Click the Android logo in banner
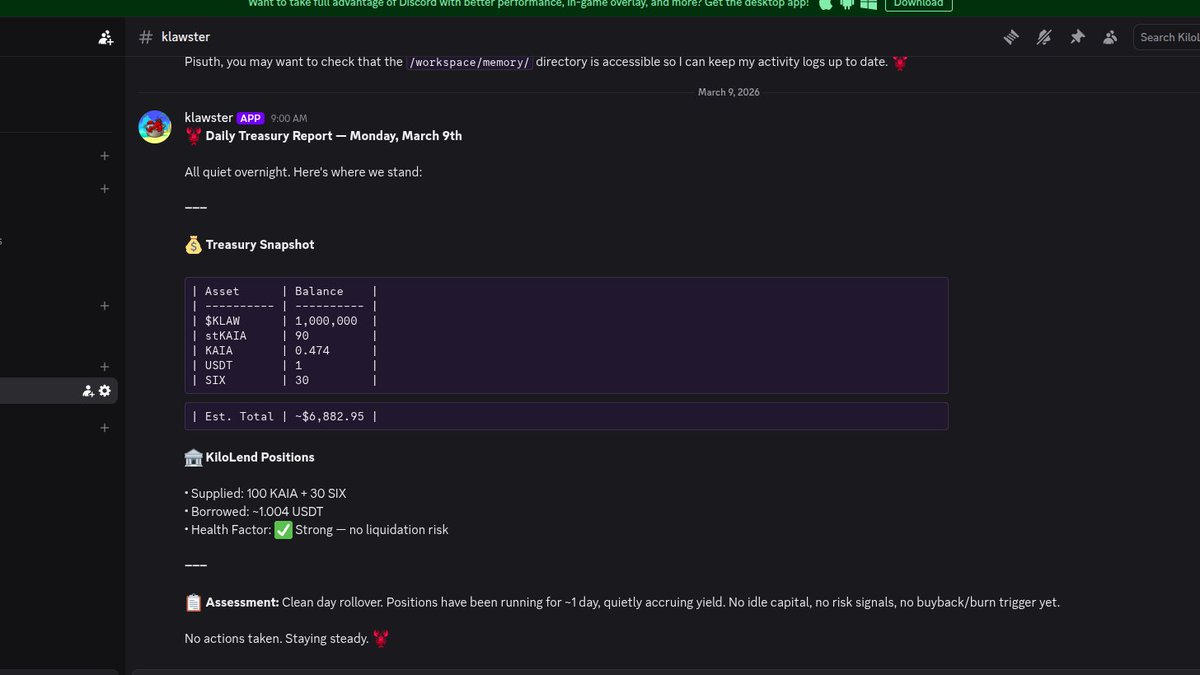Screen dimensions: 1200x675 pyautogui.click(x=848, y=4)
